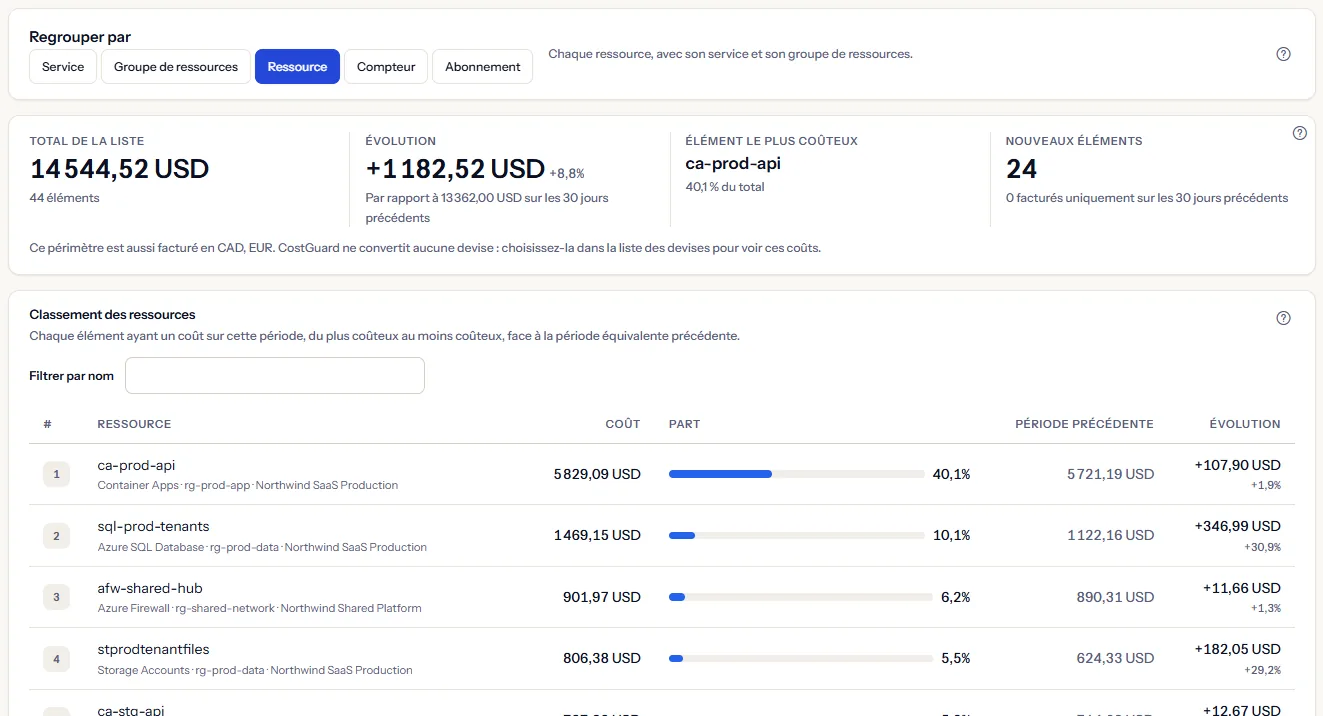Click the total "14 544,52 USD" figure
Viewport: 1323px width, 716px height.
pyautogui.click(x=119, y=169)
